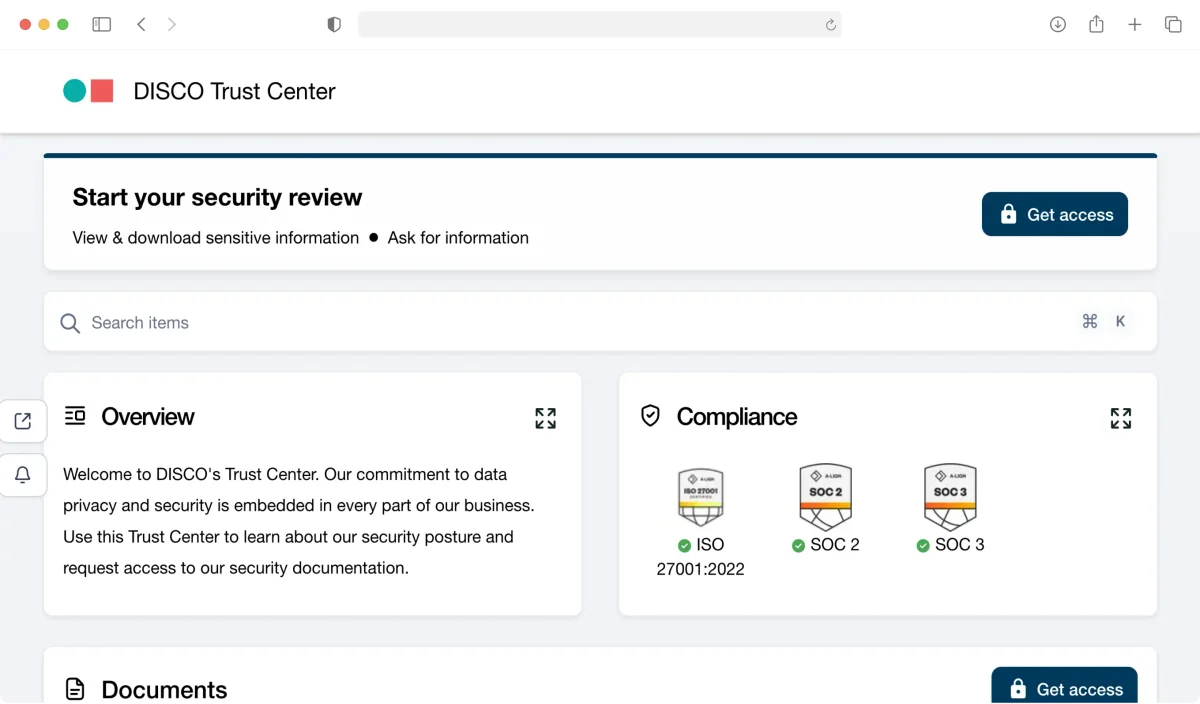Reload the page with the refresh icon

click(829, 23)
